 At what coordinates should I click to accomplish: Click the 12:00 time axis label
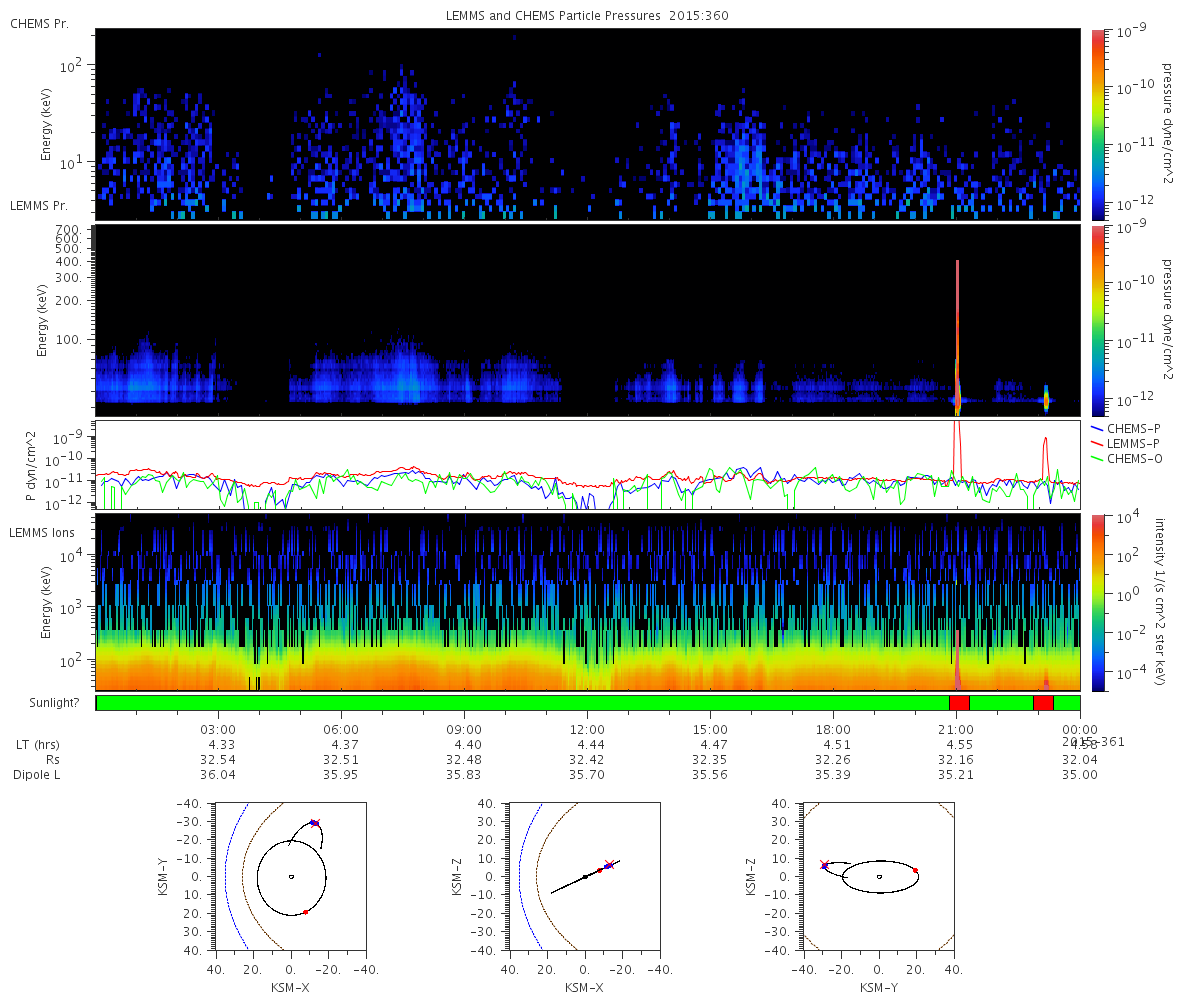[x=587, y=730]
